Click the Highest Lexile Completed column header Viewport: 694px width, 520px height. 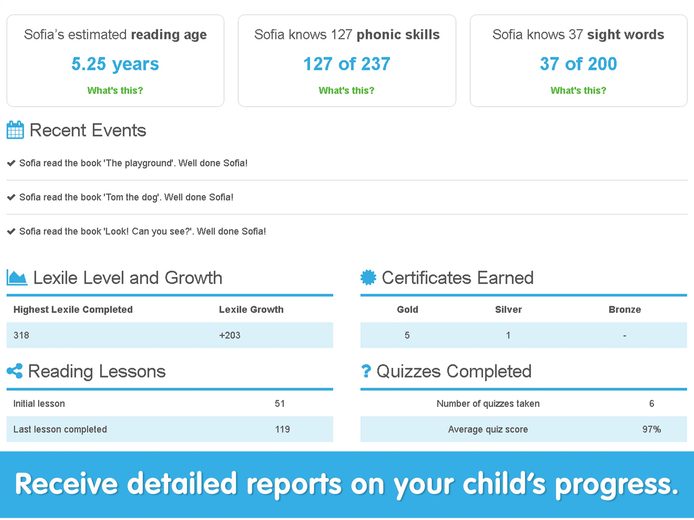73,309
